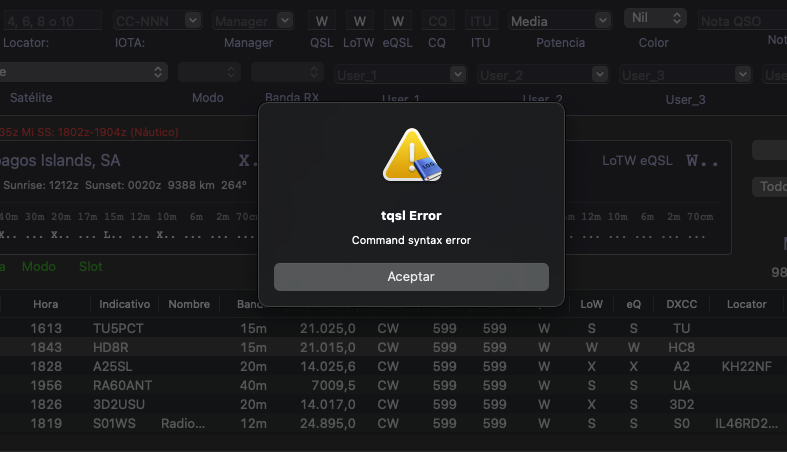
Task: Select the 3D2USU log entry
Action: 394,404
